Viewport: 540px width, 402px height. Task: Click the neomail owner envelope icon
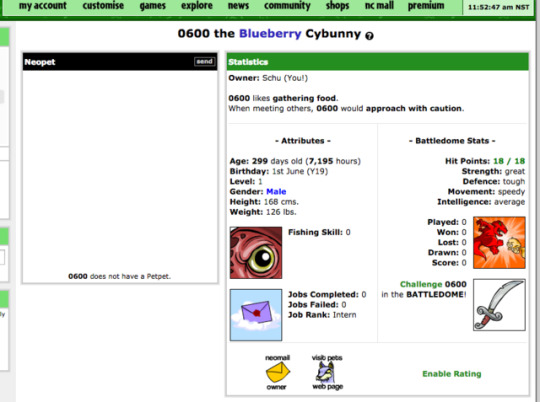278,372
